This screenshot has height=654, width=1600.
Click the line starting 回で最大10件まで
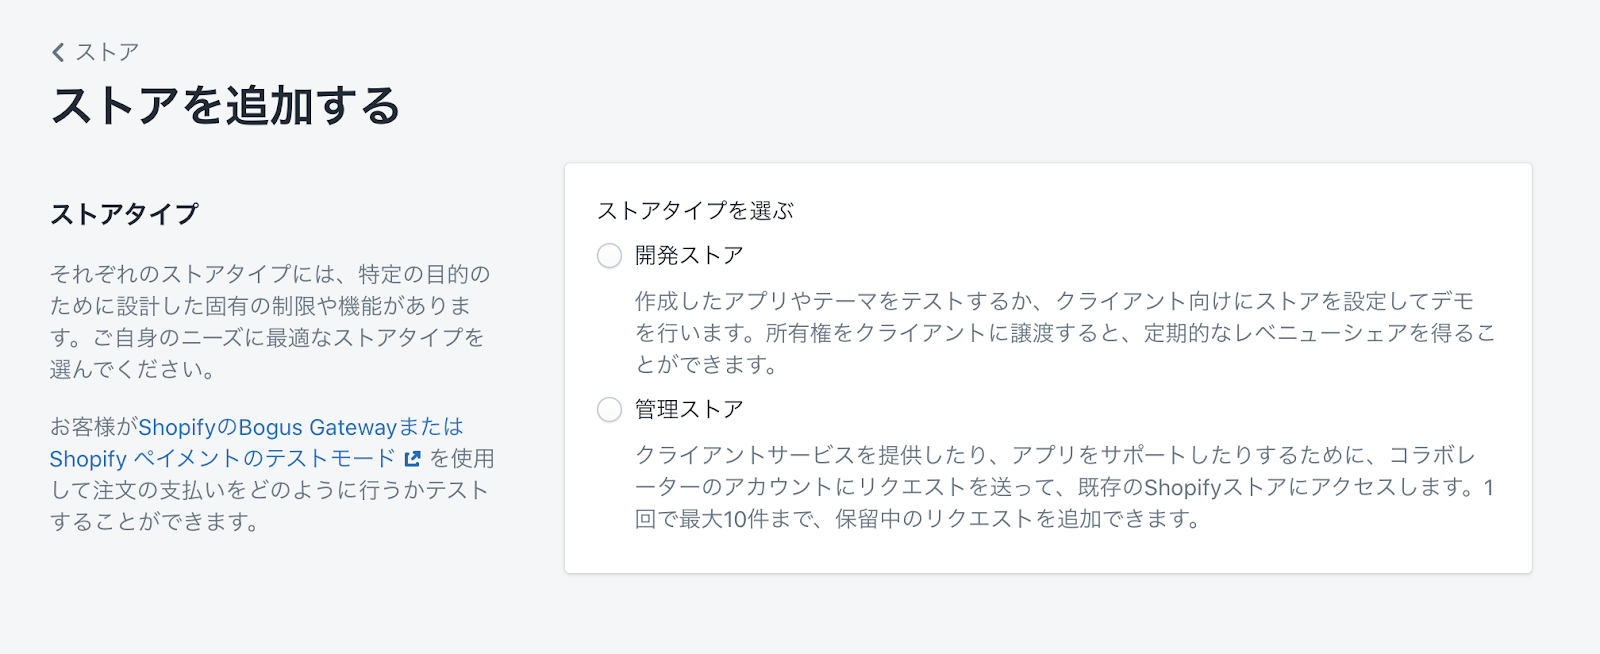tap(917, 519)
